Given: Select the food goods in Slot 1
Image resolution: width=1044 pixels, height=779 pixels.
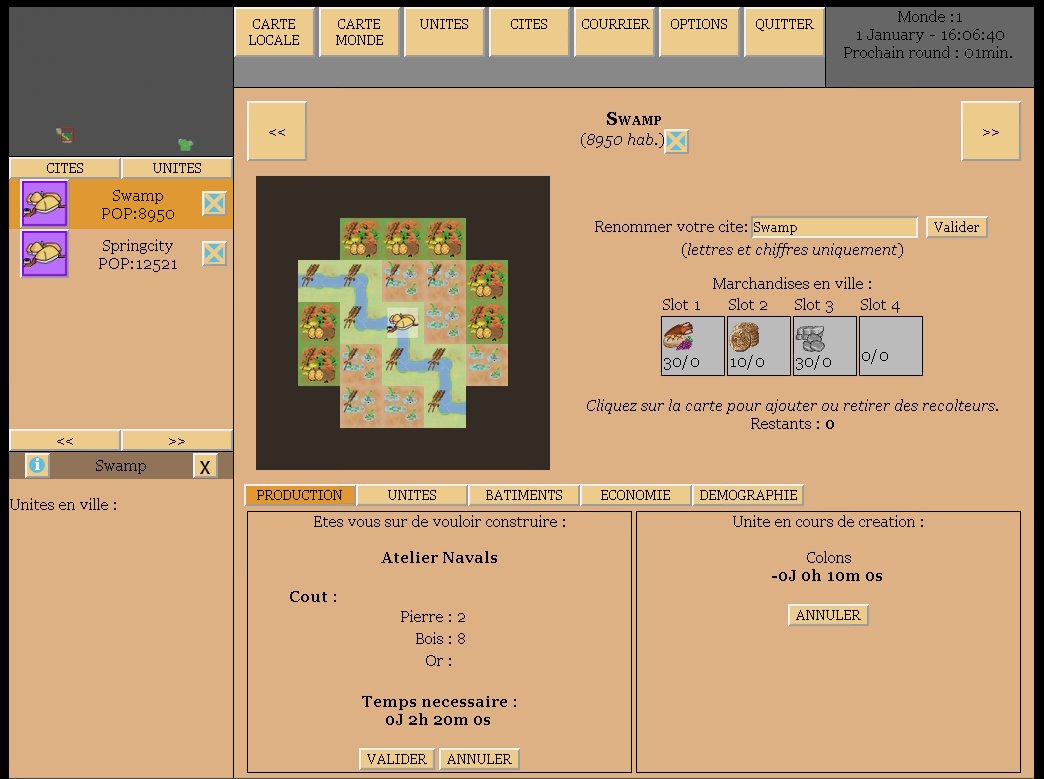Looking at the screenshot, I should pos(692,346).
